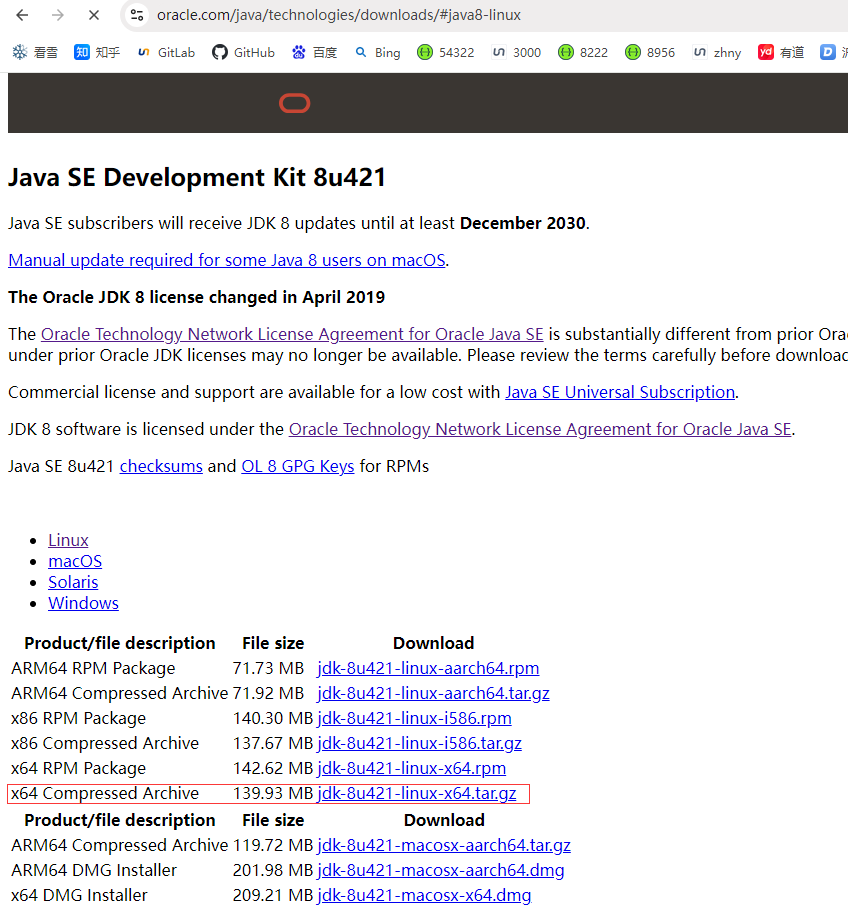This screenshot has width=848, height=913.
Task: Open the 百度 bookmark
Action: pyautogui.click(x=315, y=52)
